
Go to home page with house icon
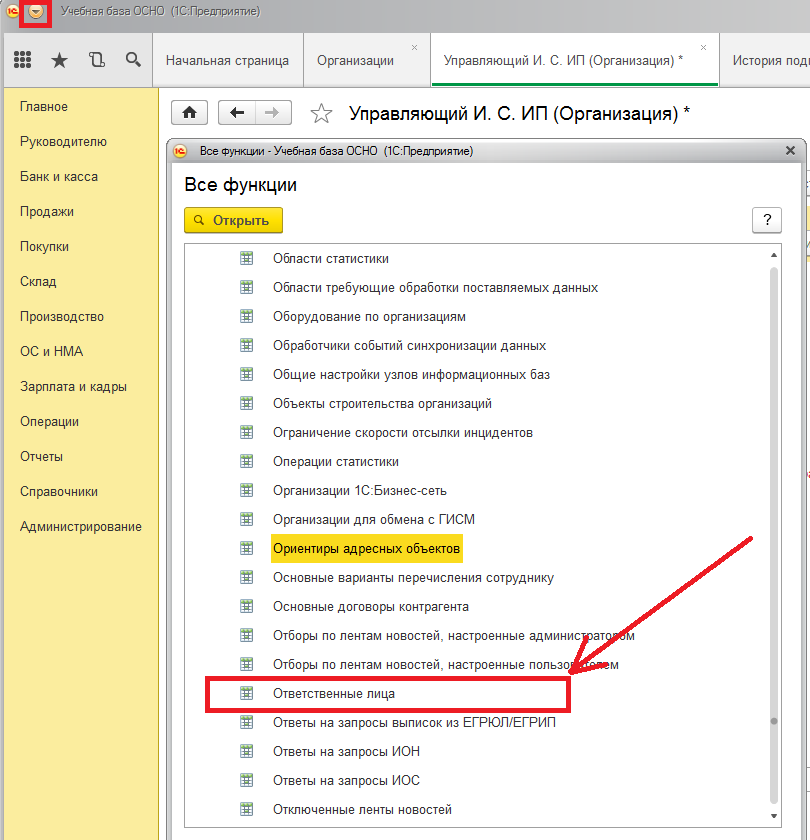190,112
